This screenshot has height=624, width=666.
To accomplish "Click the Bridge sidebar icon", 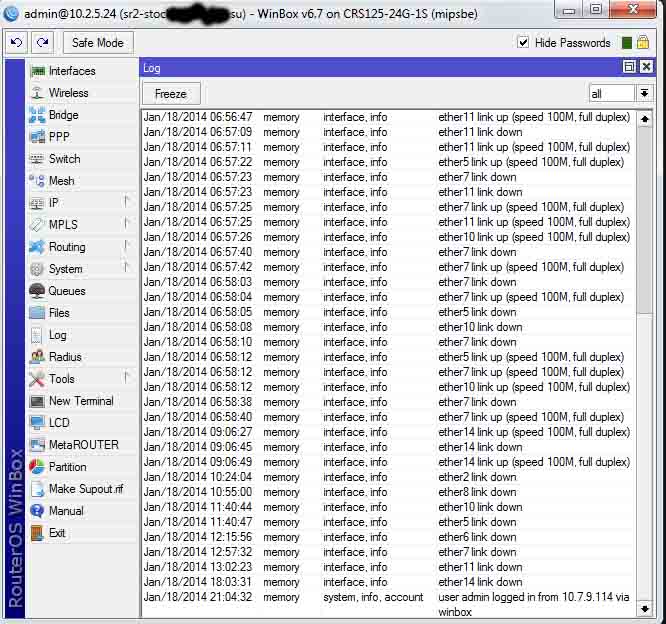I will [37, 115].
